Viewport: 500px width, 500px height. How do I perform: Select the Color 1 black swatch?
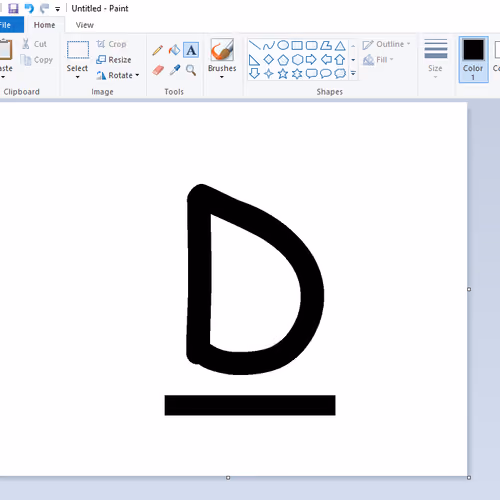[x=473, y=59]
